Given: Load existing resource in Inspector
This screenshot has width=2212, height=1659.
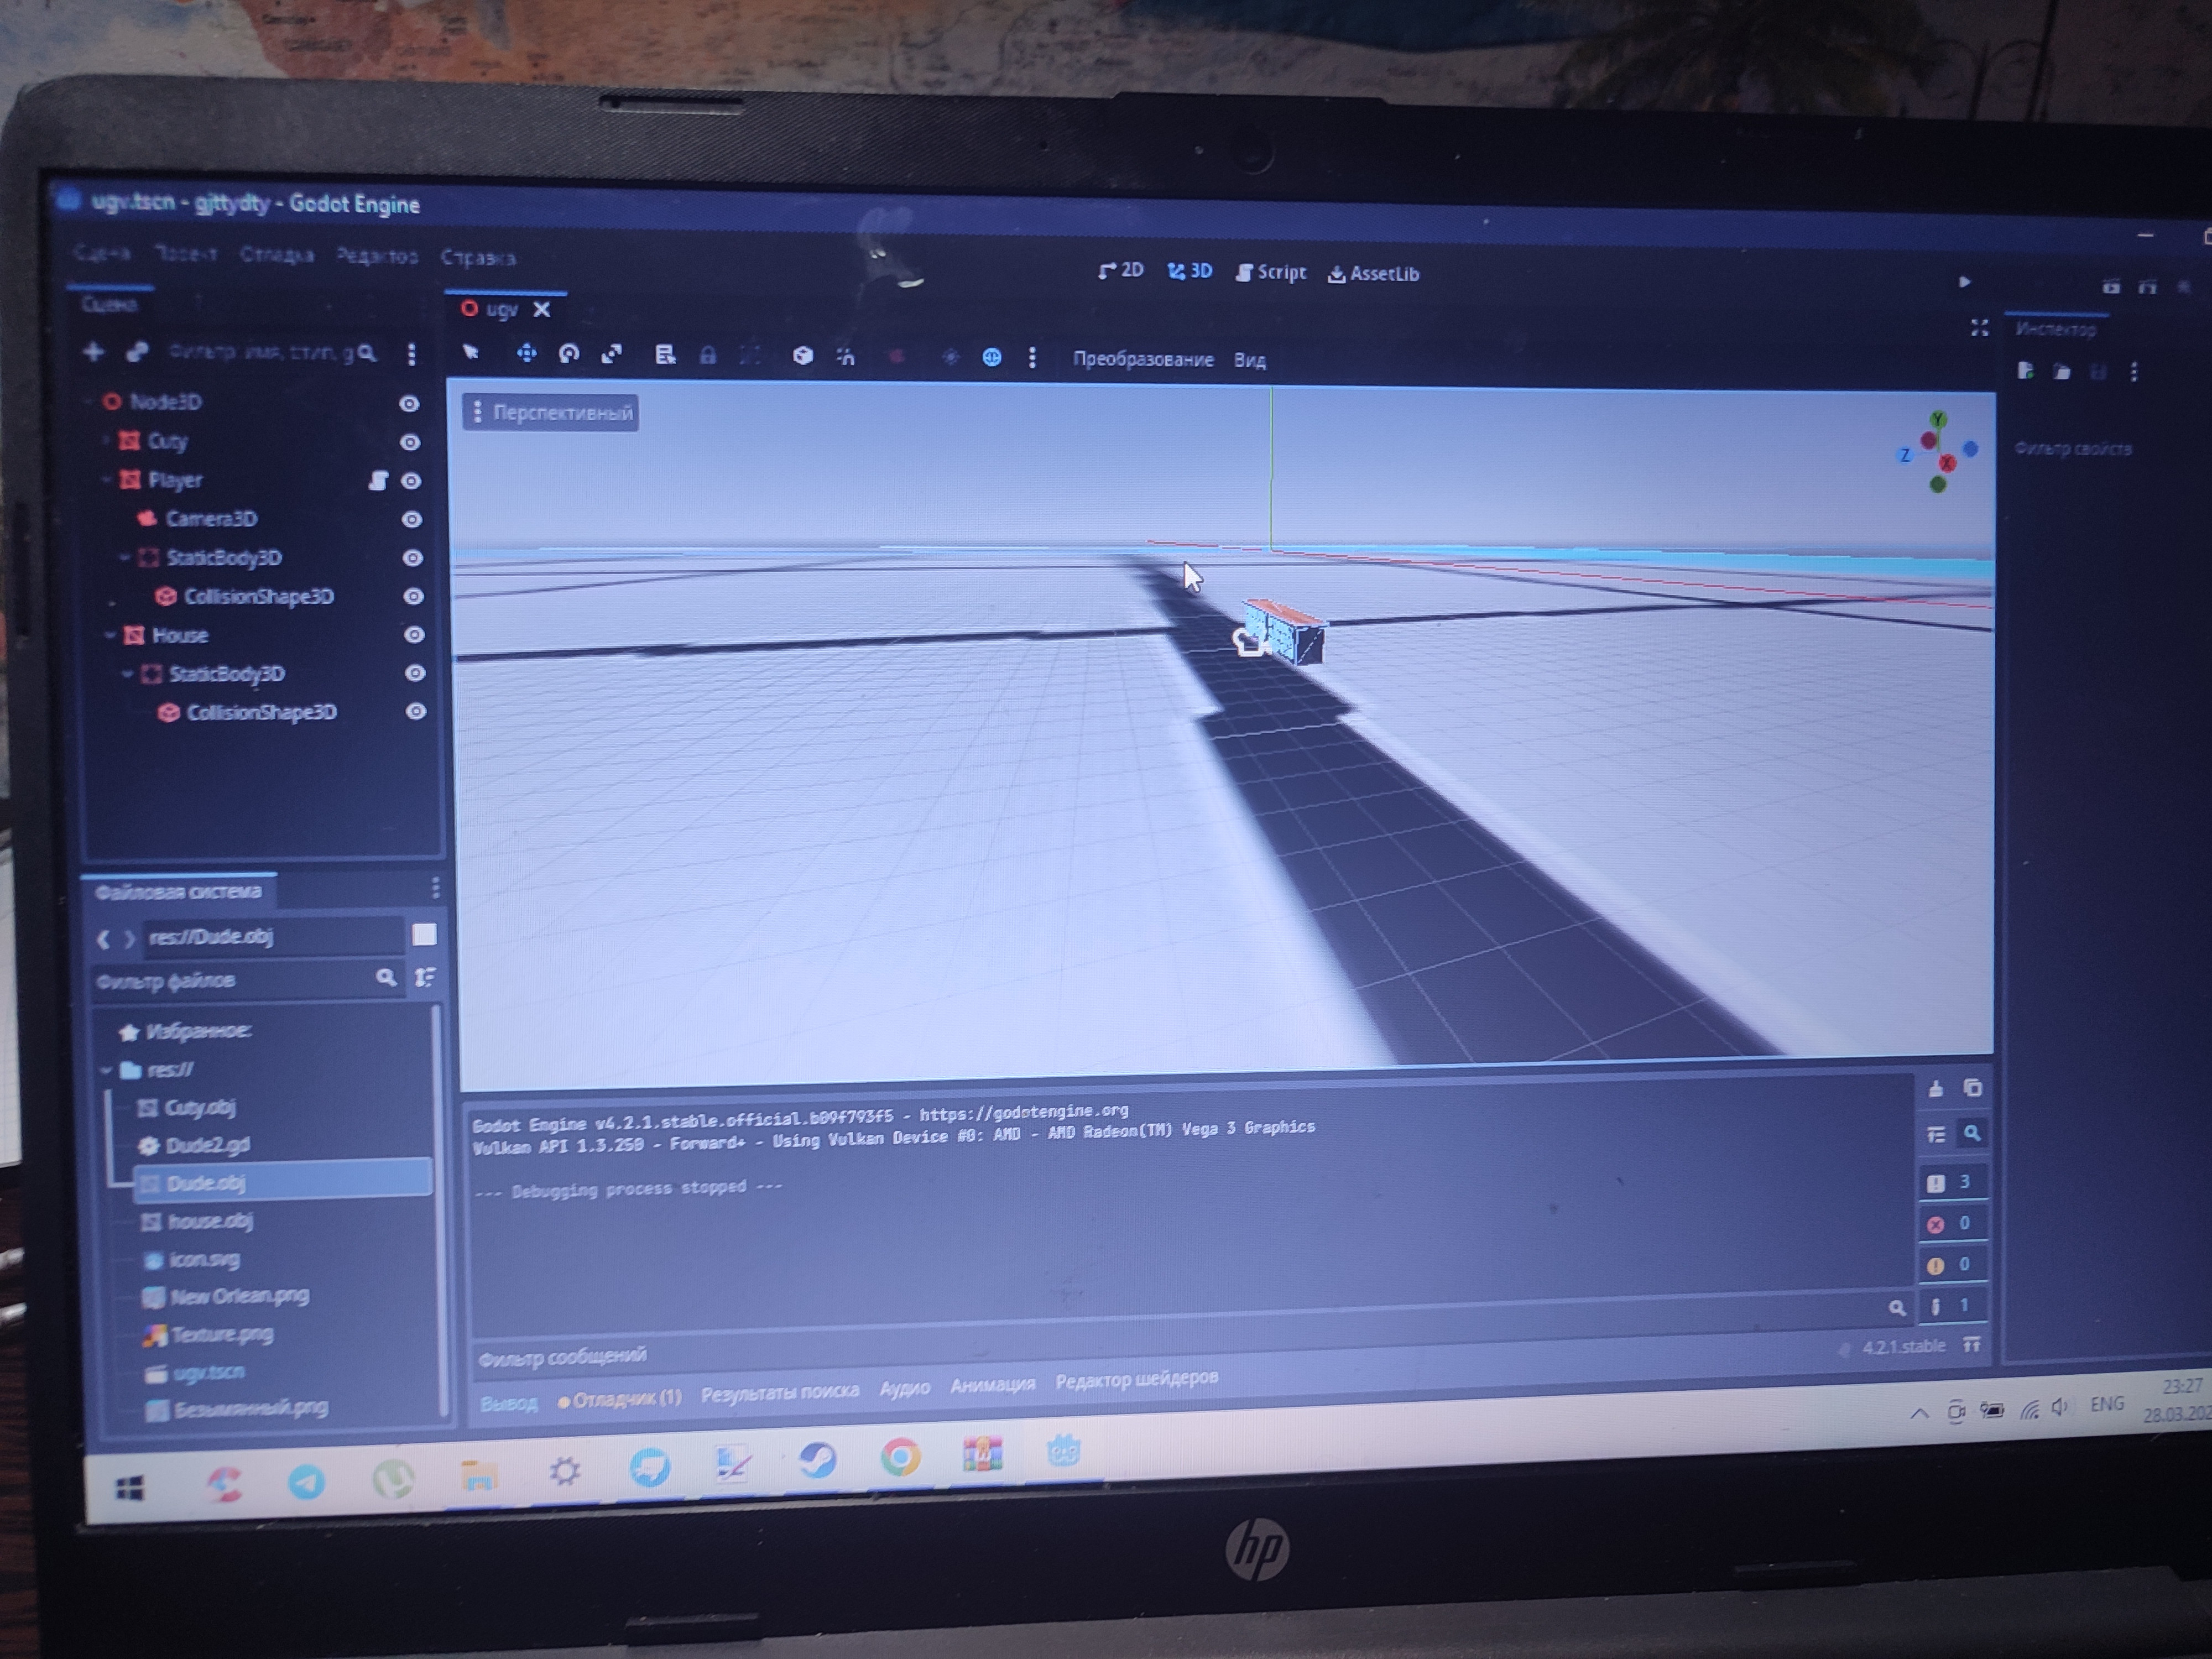Looking at the screenshot, I should pyautogui.click(x=2061, y=372).
